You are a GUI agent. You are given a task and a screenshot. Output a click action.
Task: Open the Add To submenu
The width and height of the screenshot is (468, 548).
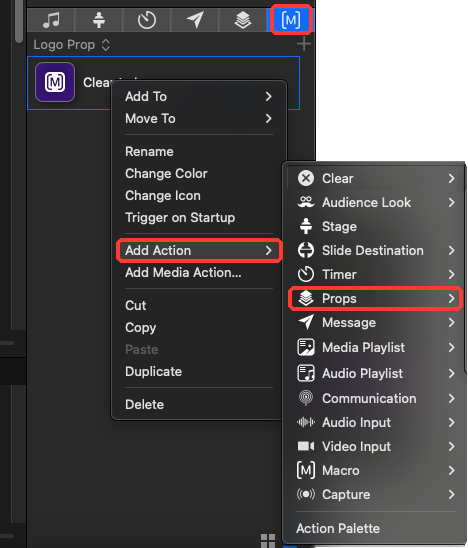coord(199,96)
